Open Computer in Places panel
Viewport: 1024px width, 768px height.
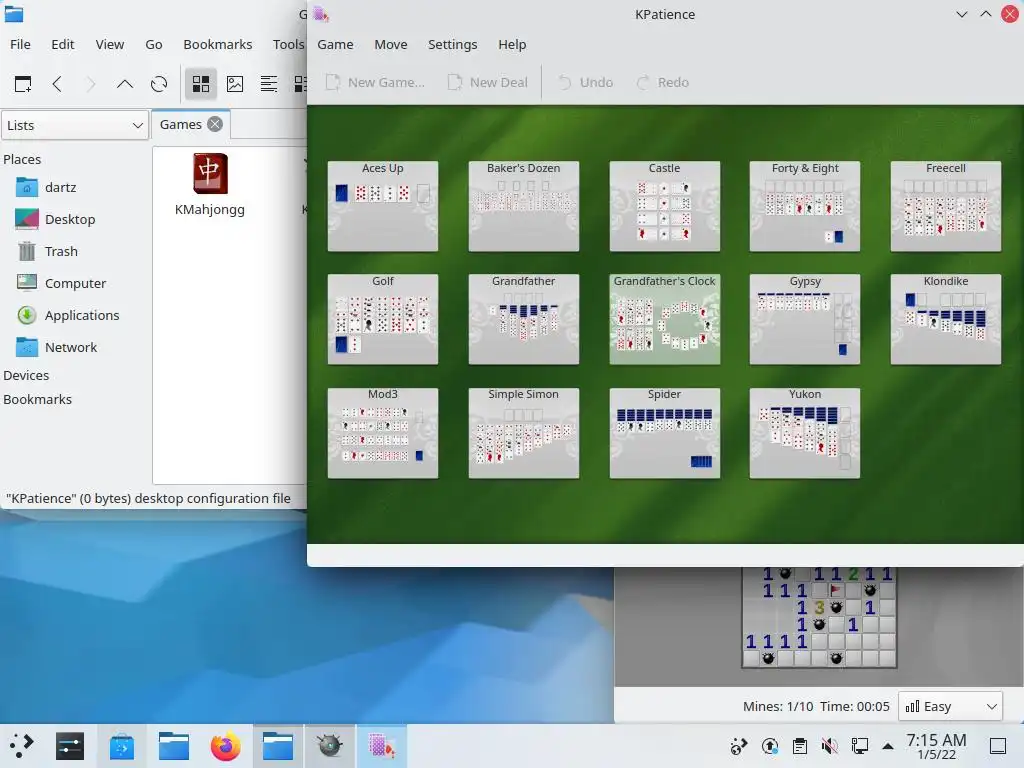point(75,283)
